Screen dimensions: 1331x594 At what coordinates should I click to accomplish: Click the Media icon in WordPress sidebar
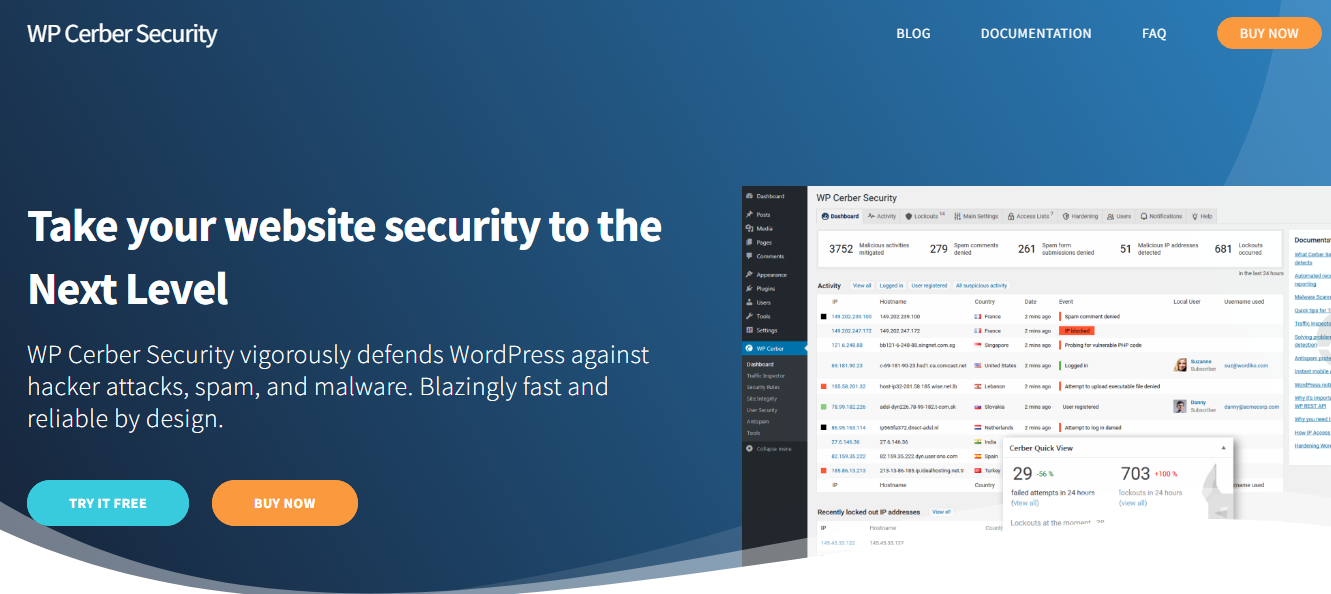tap(749, 228)
